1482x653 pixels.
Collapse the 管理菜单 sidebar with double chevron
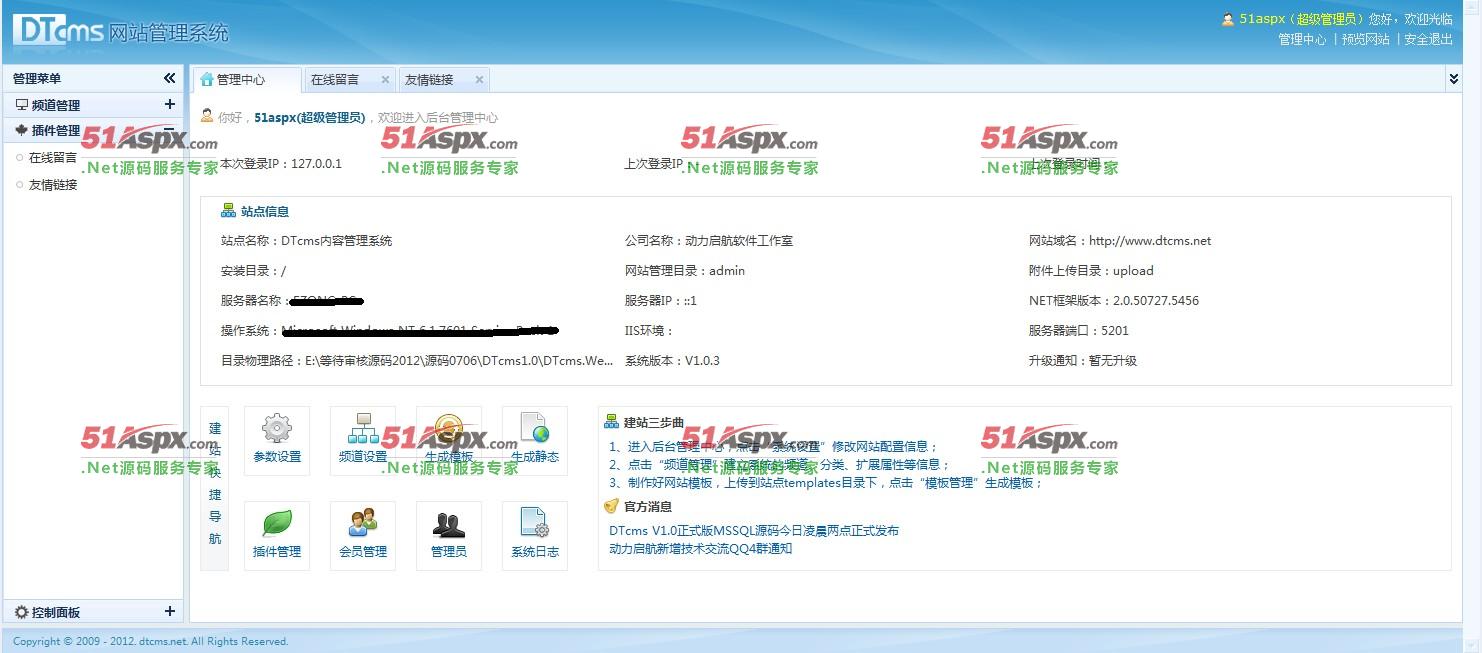click(x=170, y=78)
